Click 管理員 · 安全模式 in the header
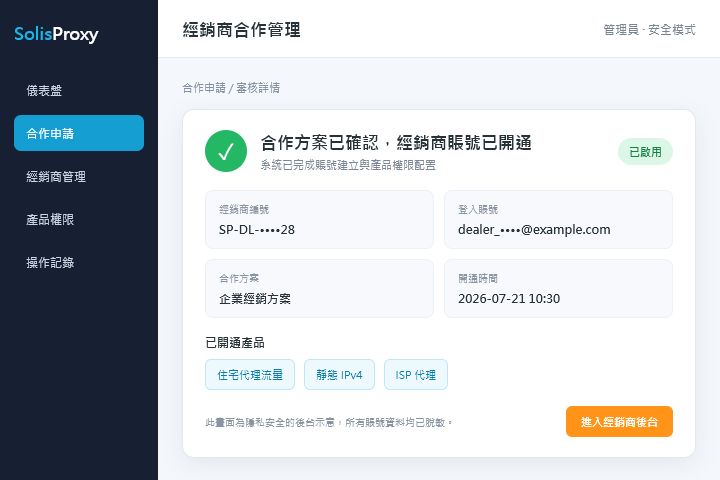 [x=649, y=30]
